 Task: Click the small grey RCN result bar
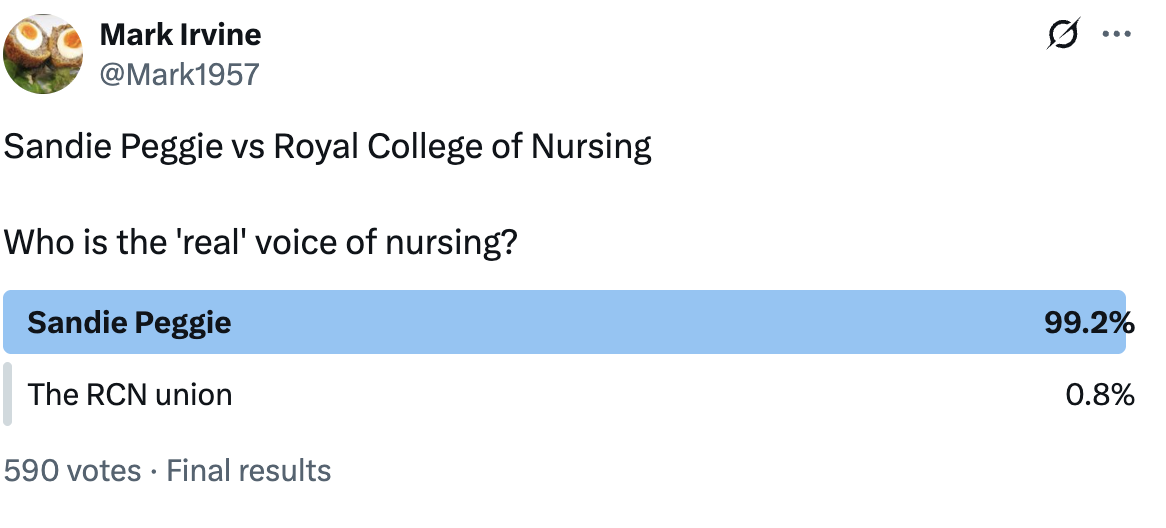[x=8, y=395]
